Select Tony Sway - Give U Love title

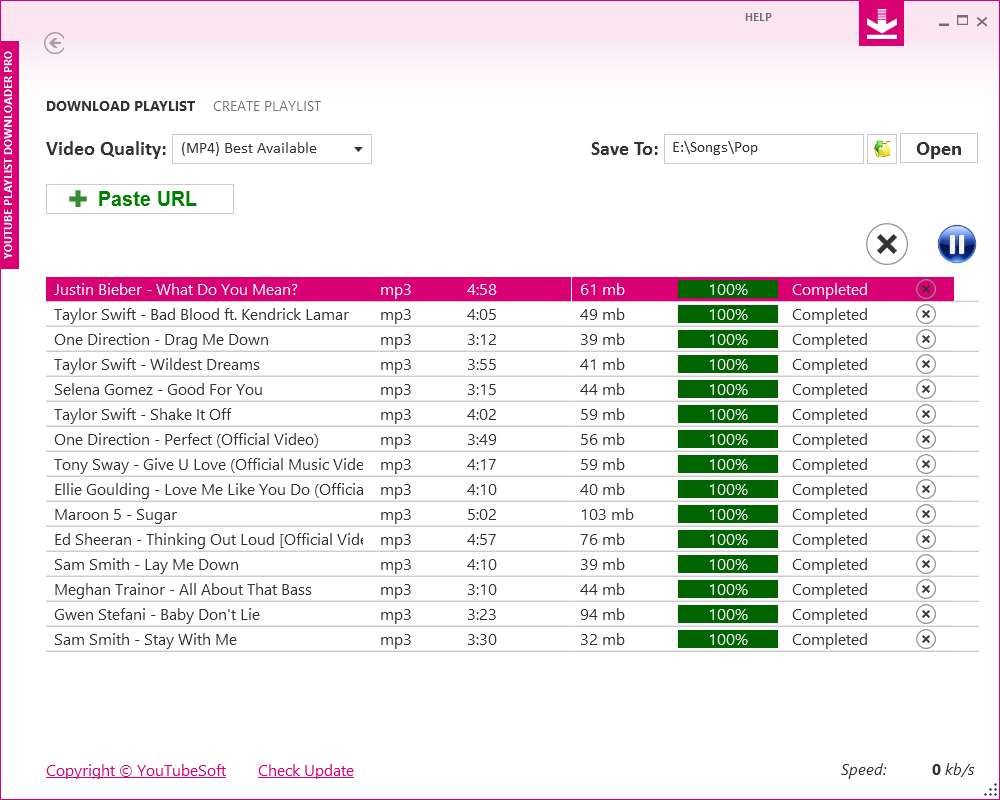coord(209,464)
